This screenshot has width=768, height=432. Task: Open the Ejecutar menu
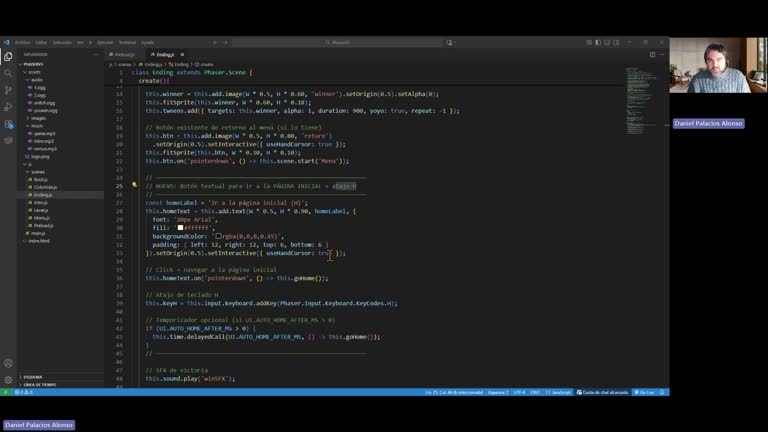[x=105, y=43]
